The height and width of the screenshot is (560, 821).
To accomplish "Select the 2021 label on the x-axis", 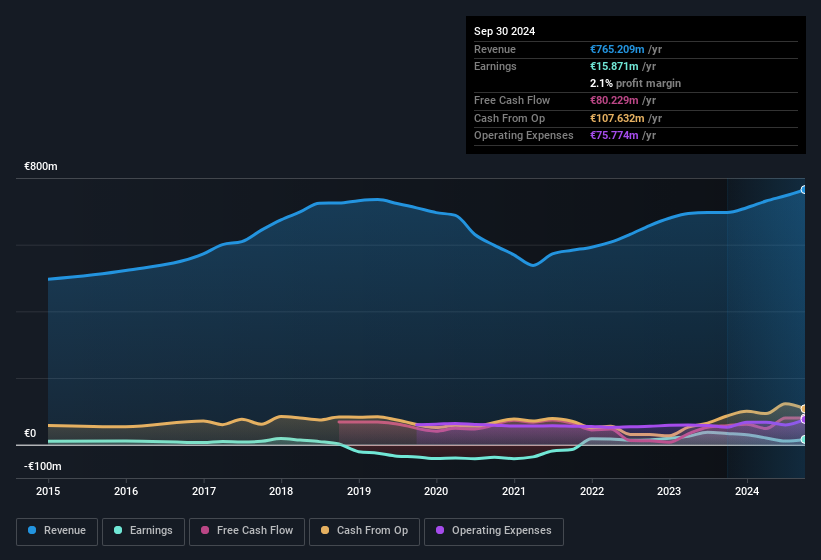I will coord(513,491).
